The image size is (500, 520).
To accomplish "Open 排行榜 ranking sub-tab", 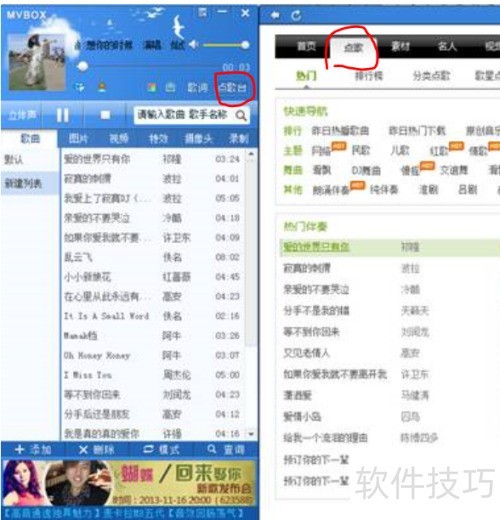I will (x=369, y=76).
